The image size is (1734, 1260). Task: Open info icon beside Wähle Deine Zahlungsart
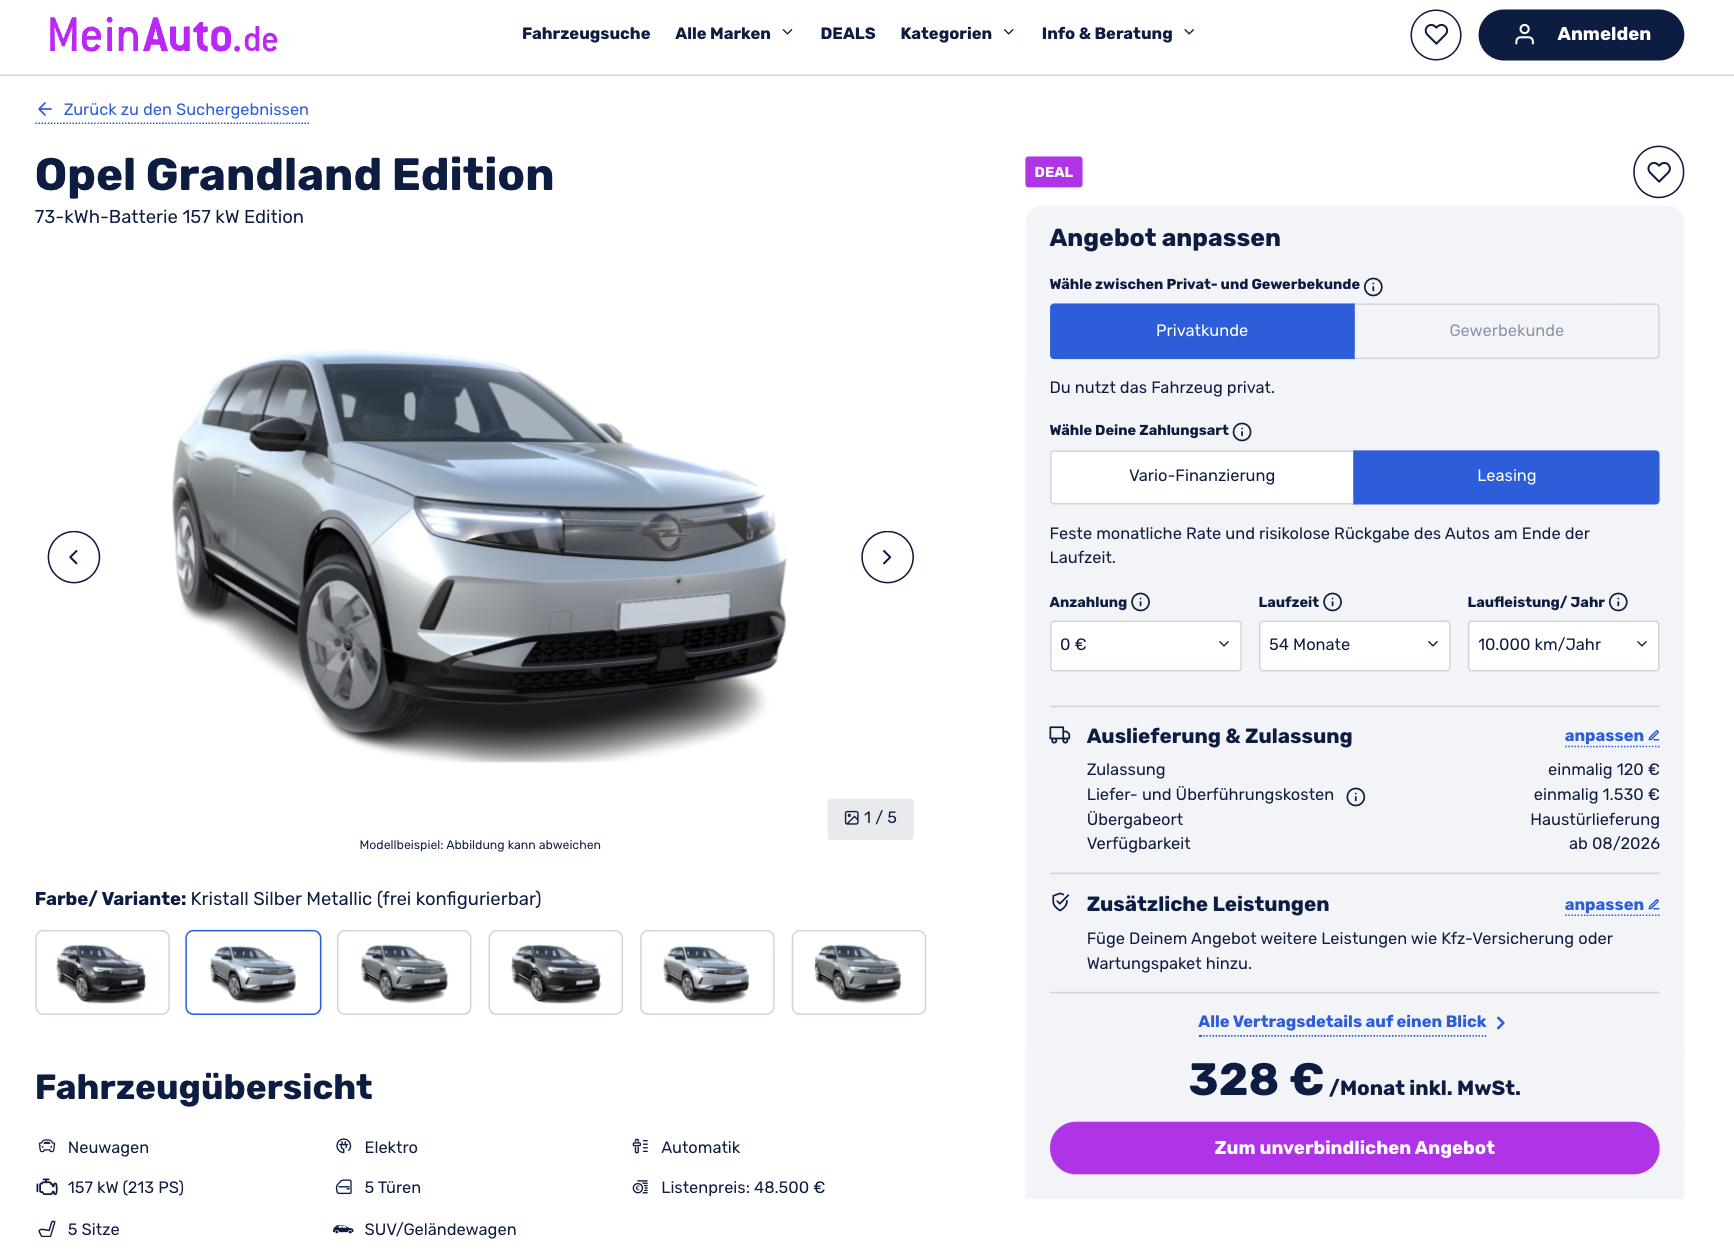click(1242, 431)
